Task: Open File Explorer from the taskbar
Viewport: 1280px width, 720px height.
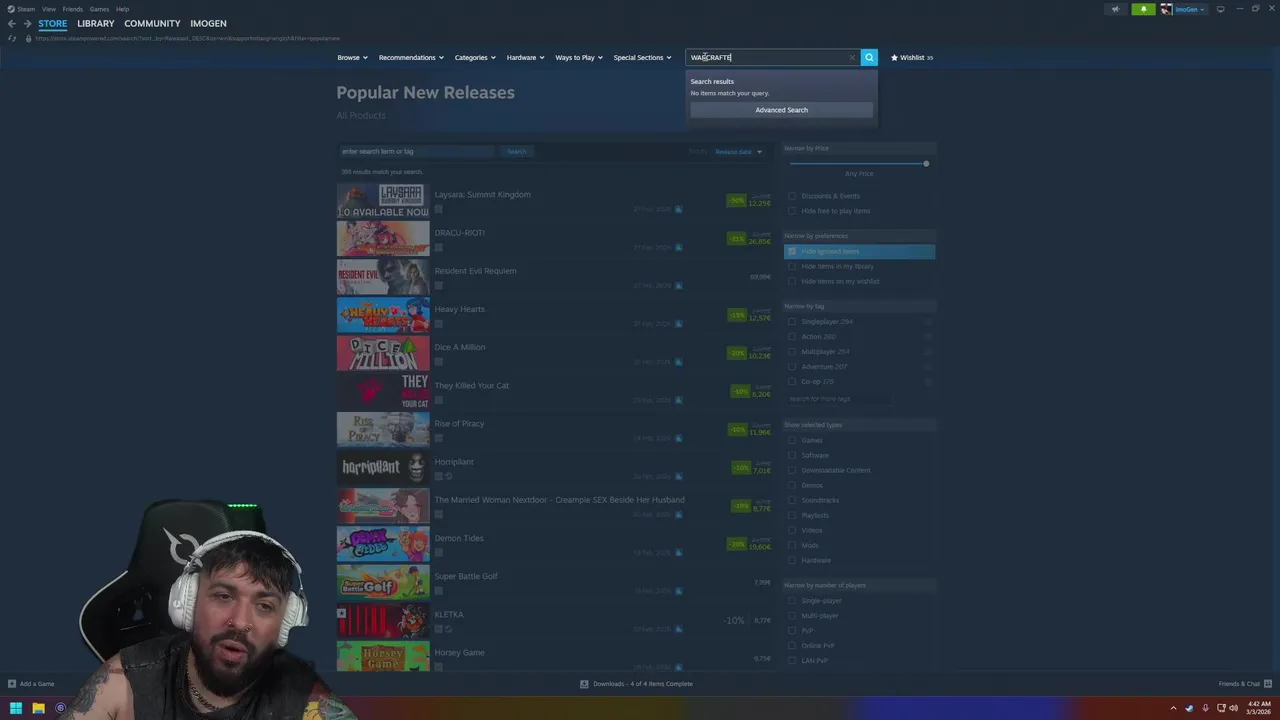Action: click(38, 708)
